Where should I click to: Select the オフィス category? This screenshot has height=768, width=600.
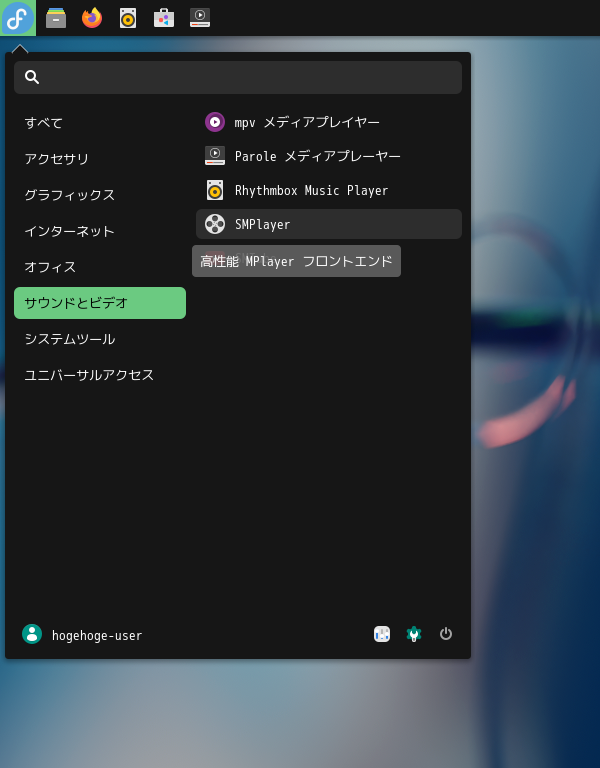[100, 267]
